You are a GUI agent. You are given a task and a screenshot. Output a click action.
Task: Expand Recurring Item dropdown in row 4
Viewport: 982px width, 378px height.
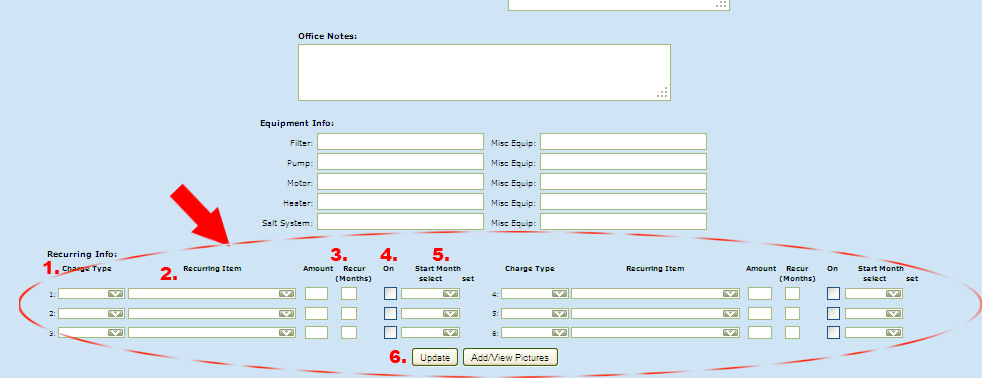click(x=655, y=294)
